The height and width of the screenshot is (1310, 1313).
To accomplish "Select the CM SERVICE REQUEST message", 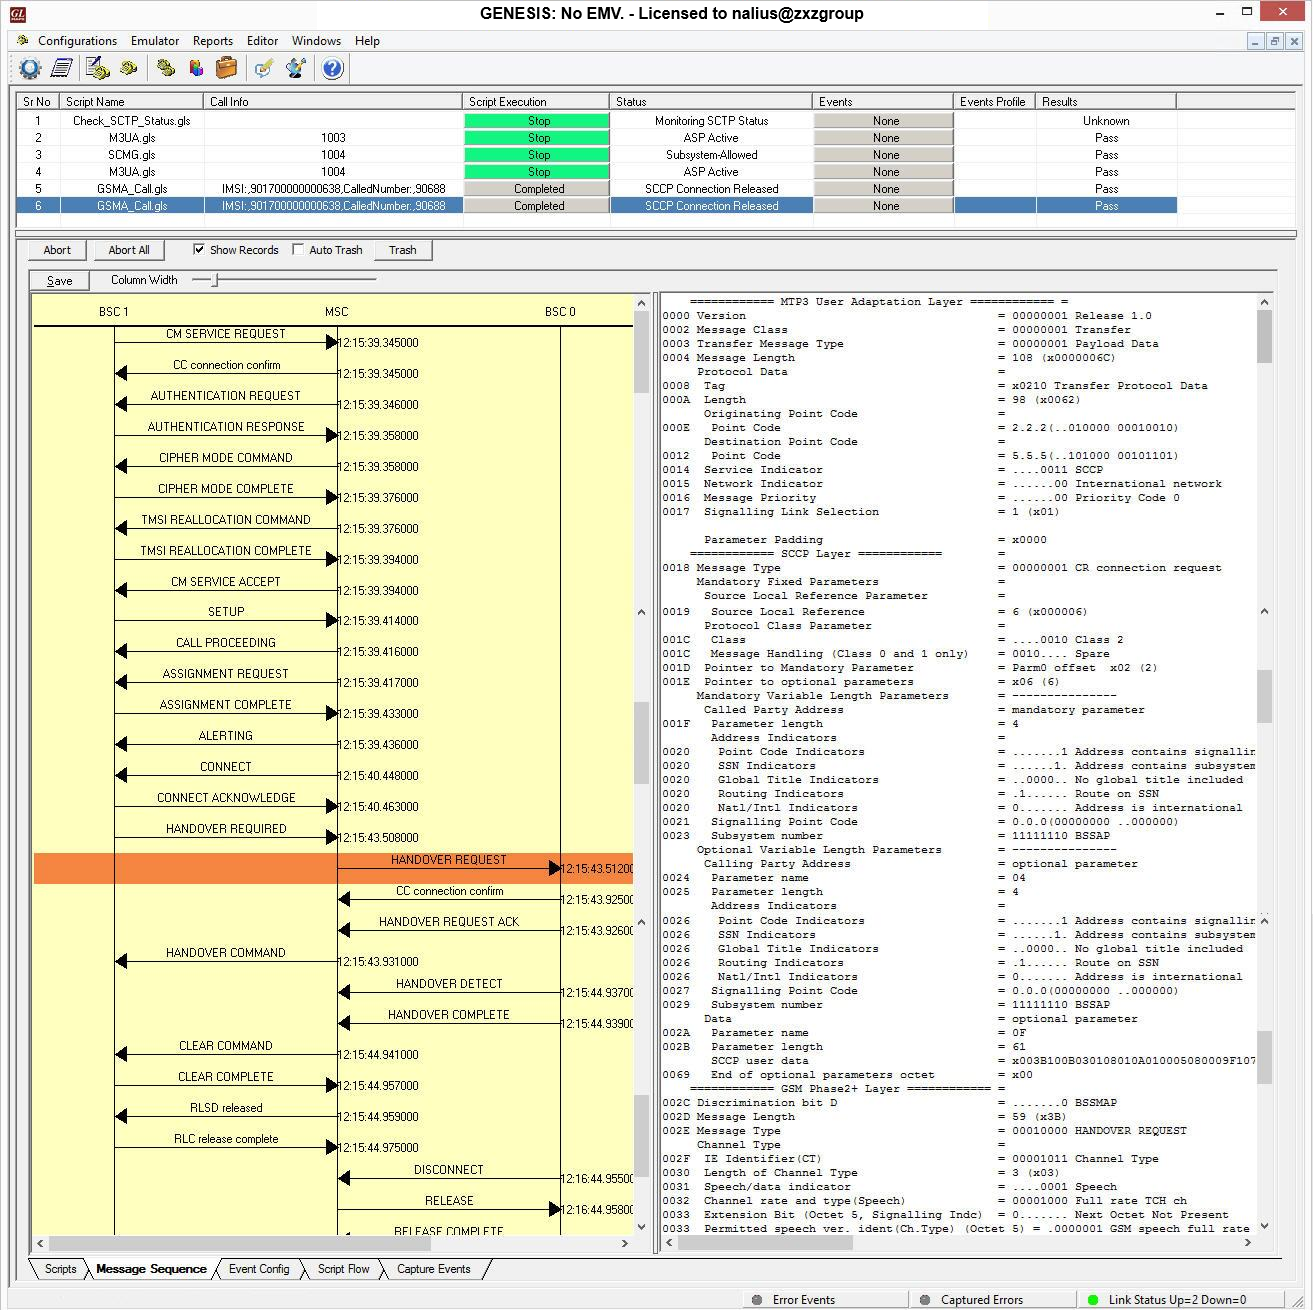I will coord(226,334).
